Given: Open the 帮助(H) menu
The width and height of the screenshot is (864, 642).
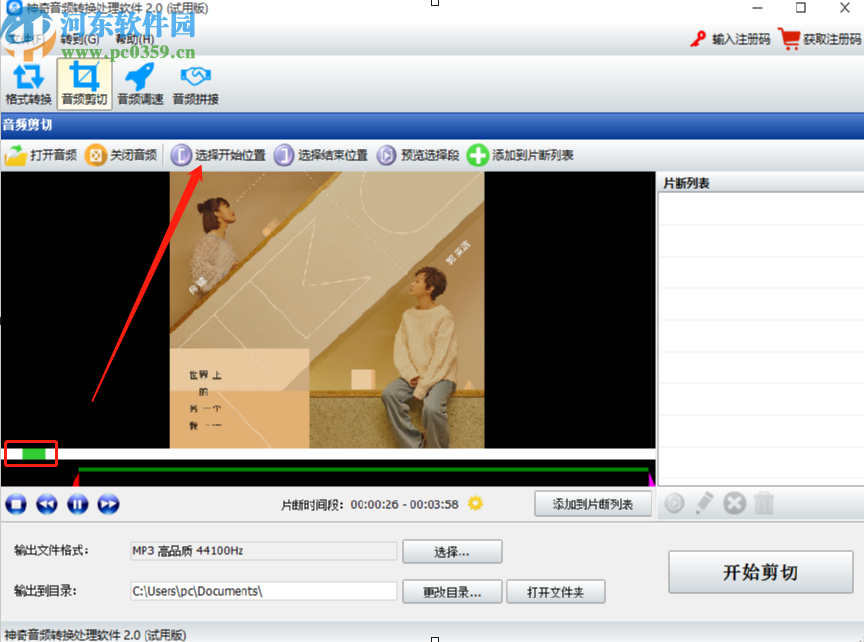Looking at the screenshot, I should 134,39.
